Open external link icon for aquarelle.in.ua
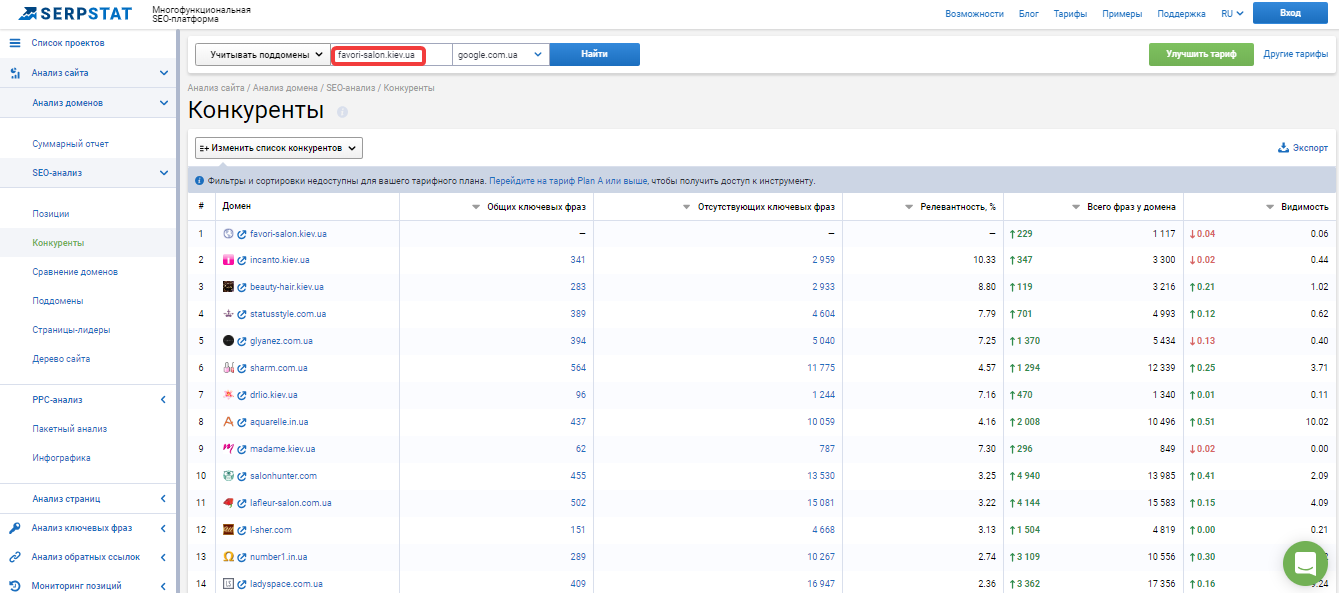The height and width of the screenshot is (593, 1339). point(242,422)
